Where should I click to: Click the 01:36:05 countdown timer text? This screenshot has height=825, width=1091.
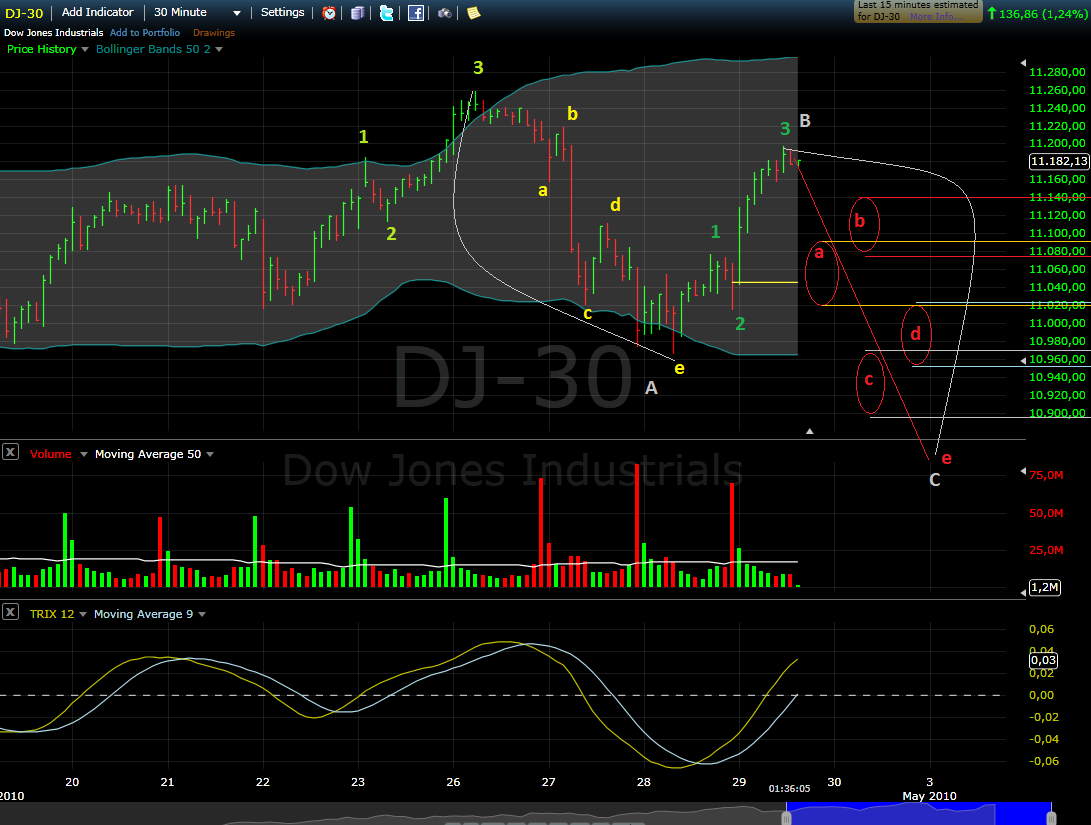coord(789,789)
